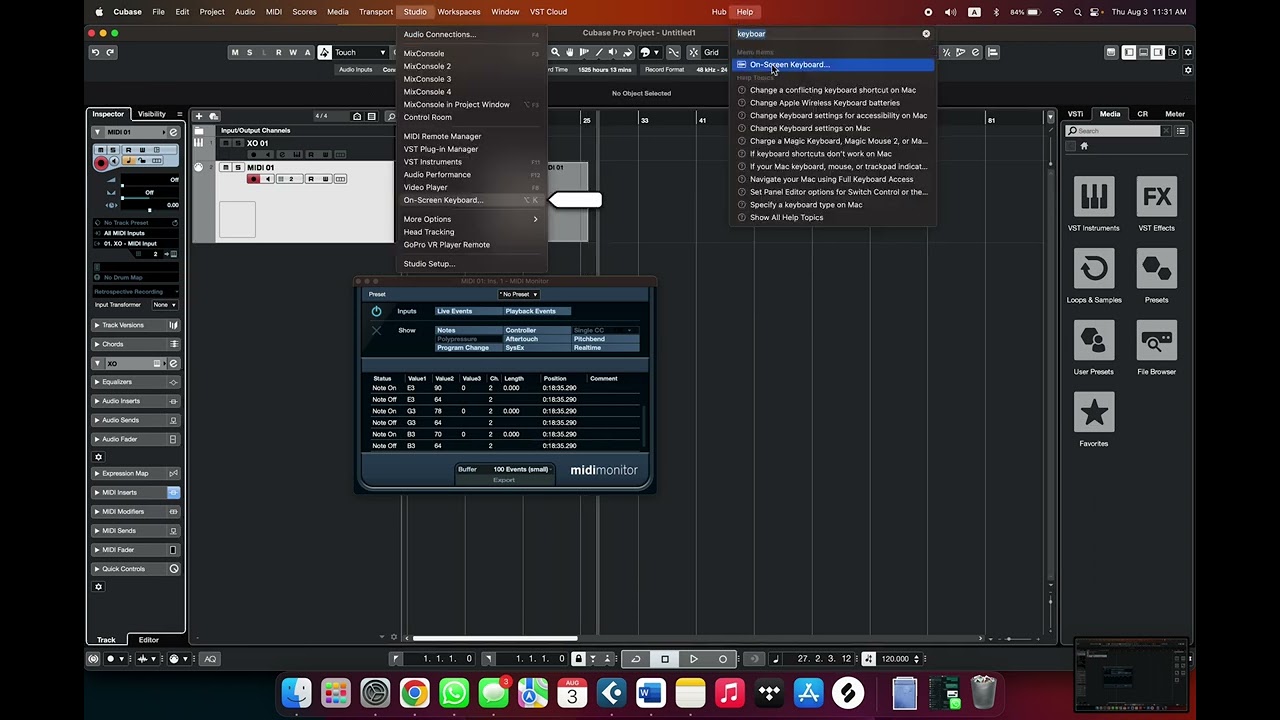Click the tempo value 120.000
The height and width of the screenshot is (720, 1280).
click(895, 659)
